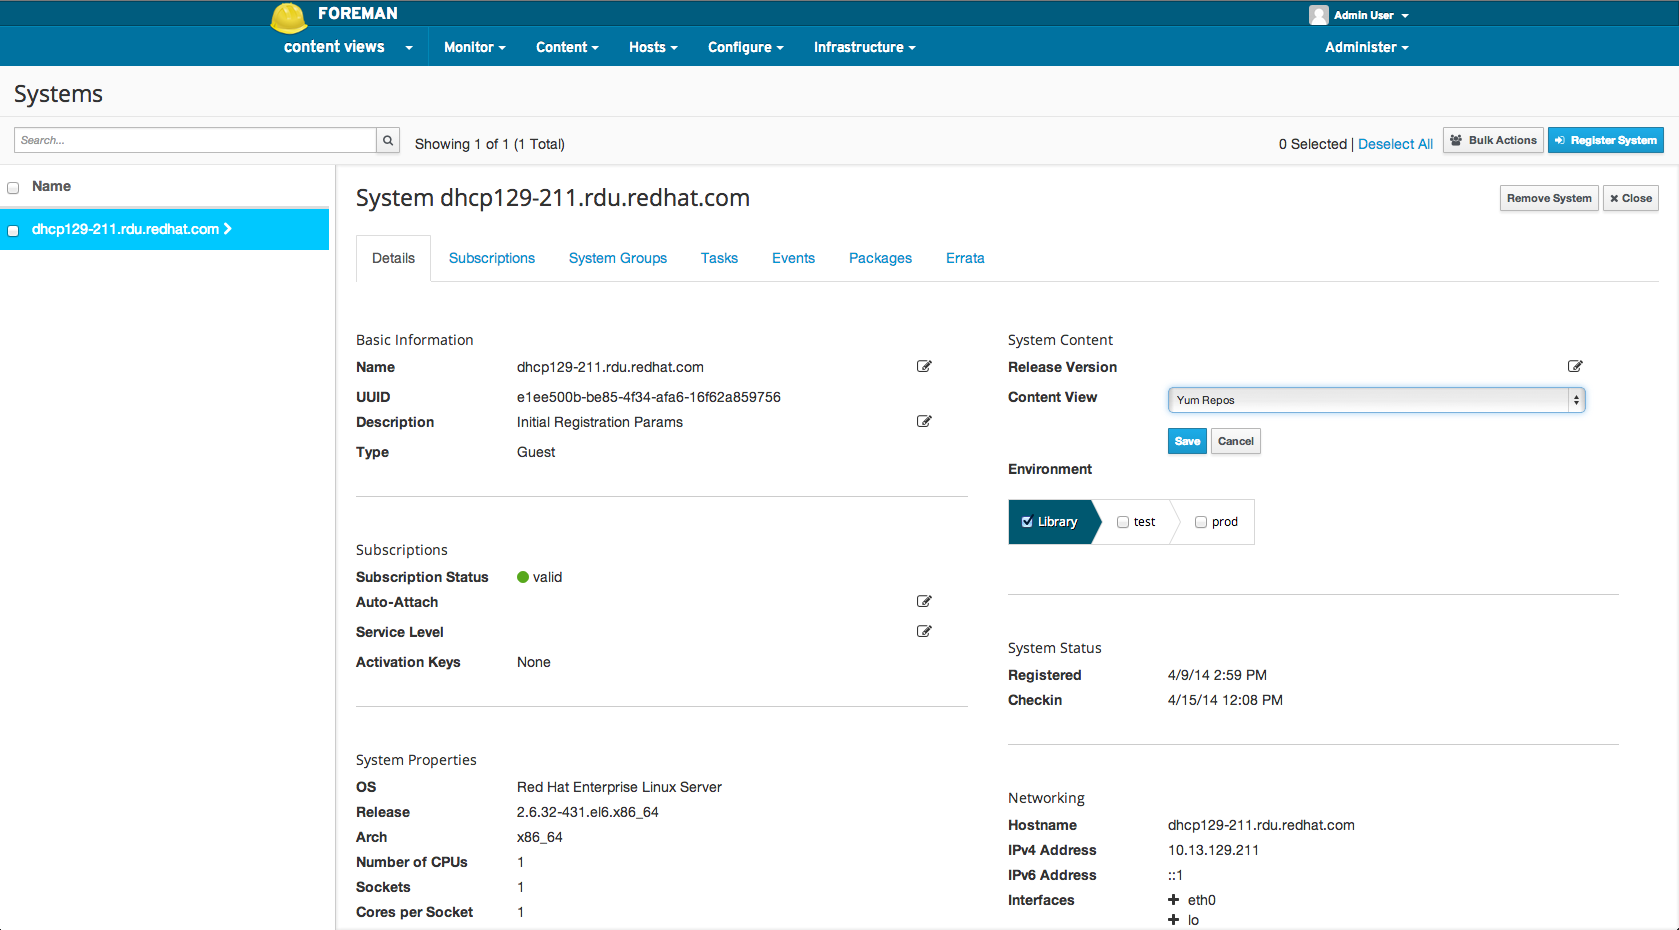Open the content views dropdown

click(349, 47)
